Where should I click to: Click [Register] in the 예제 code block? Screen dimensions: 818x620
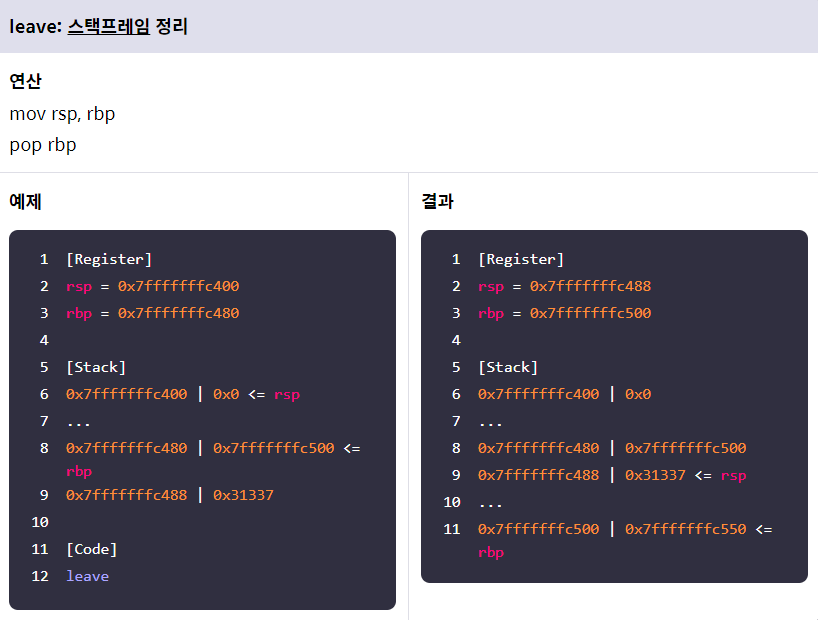pyautogui.click(x=109, y=259)
